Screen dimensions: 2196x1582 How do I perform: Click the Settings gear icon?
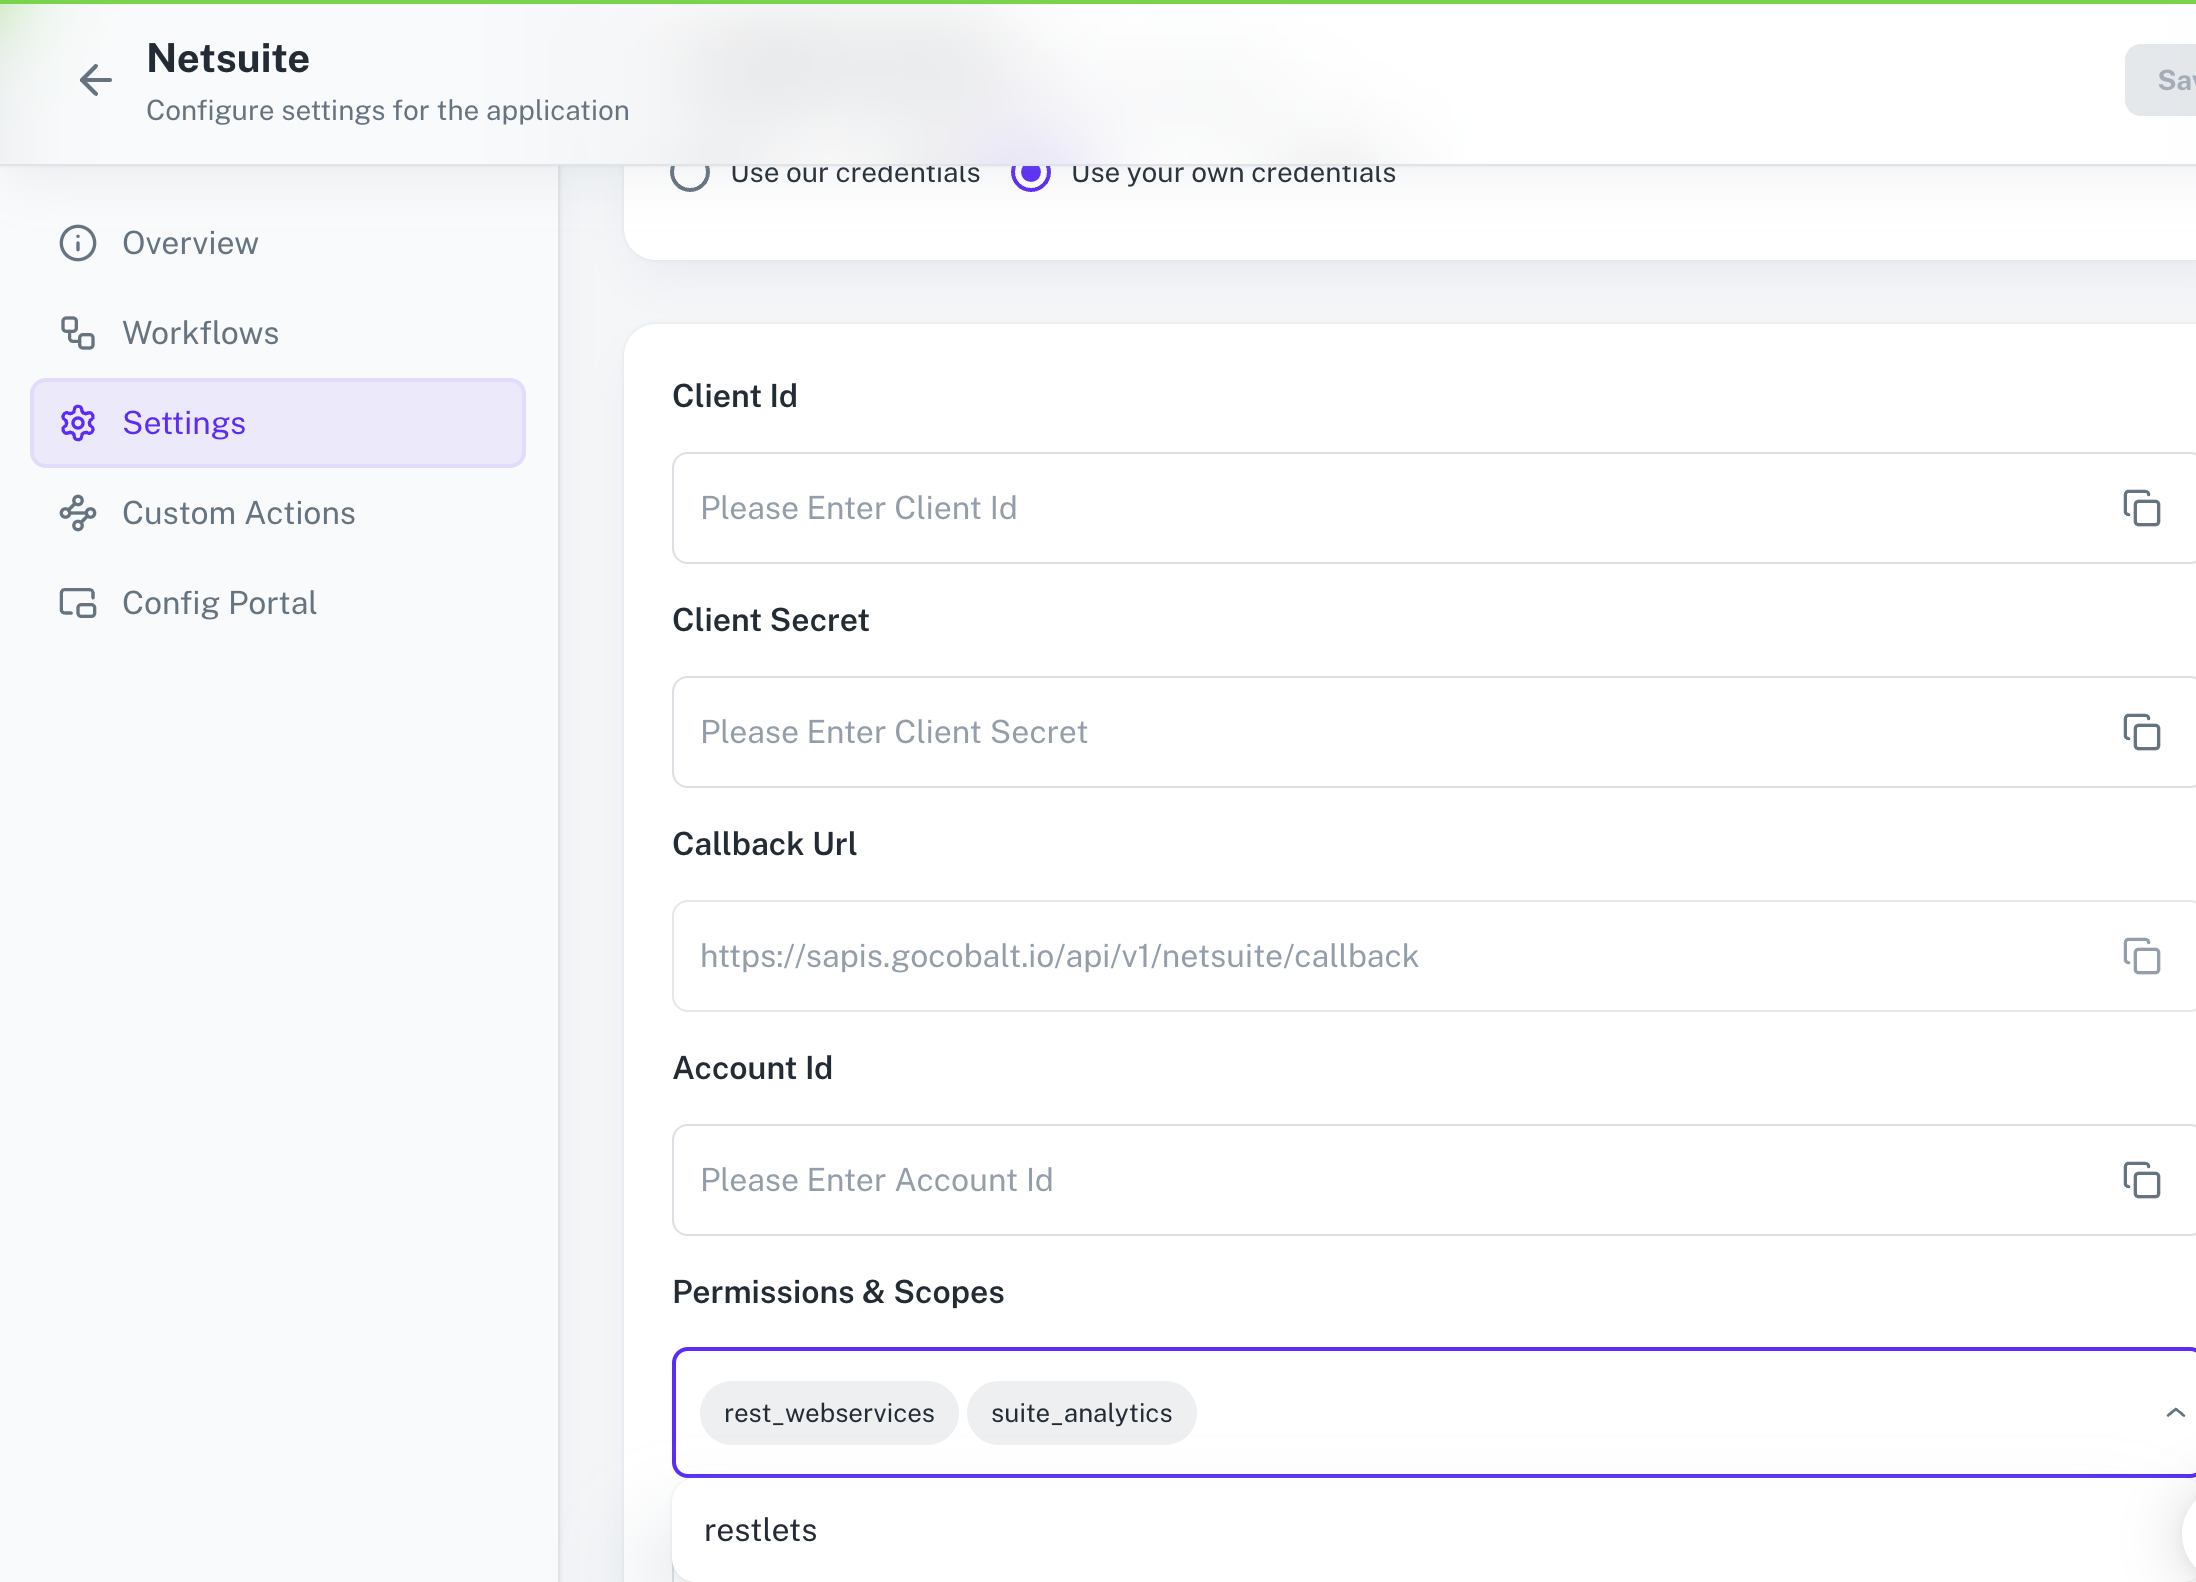[x=78, y=423]
